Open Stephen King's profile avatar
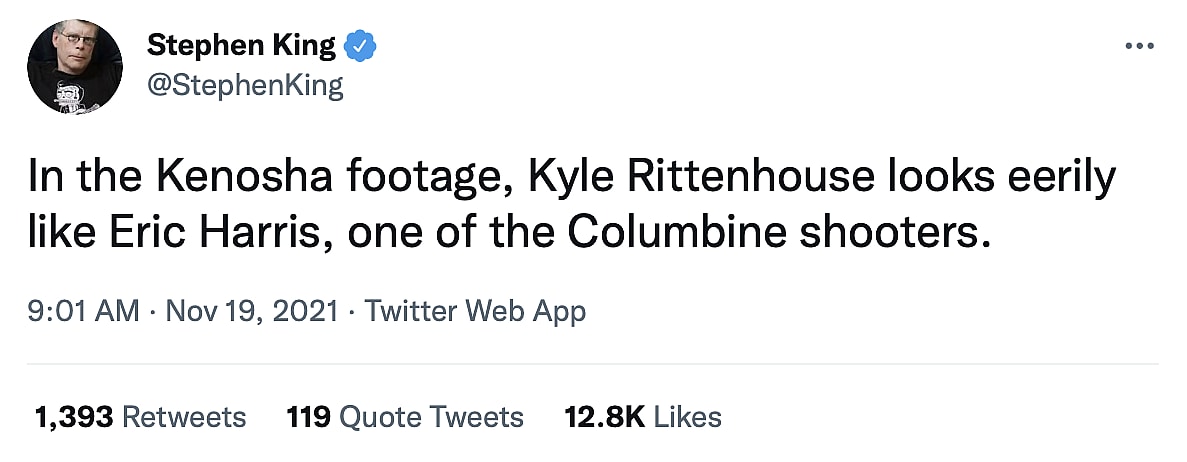This screenshot has width=1187, height=462. pos(76,68)
